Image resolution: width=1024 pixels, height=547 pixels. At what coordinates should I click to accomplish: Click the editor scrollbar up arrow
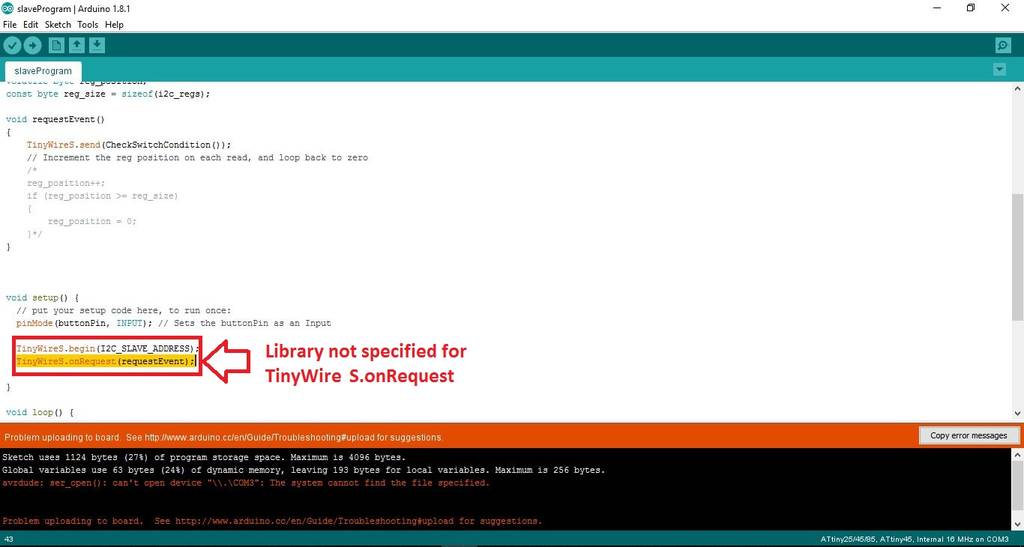pyautogui.click(x=1017, y=88)
